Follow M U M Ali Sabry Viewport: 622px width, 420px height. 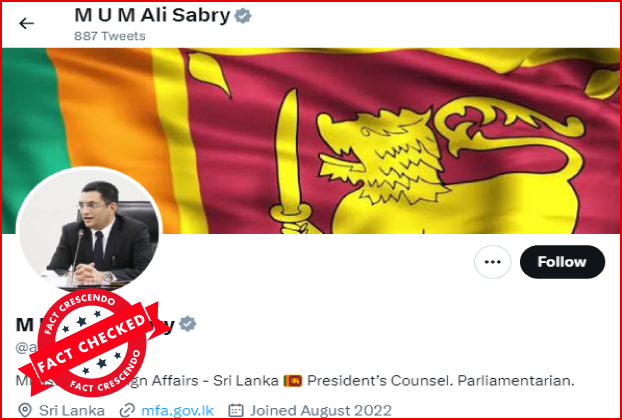562,262
